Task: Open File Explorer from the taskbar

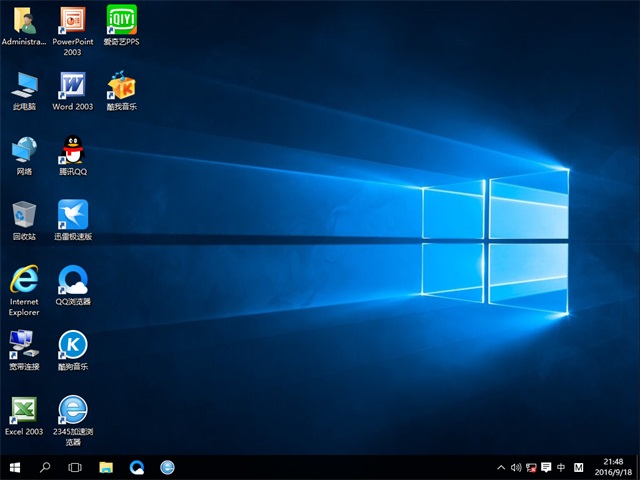Action: pyautogui.click(x=106, y=467)
